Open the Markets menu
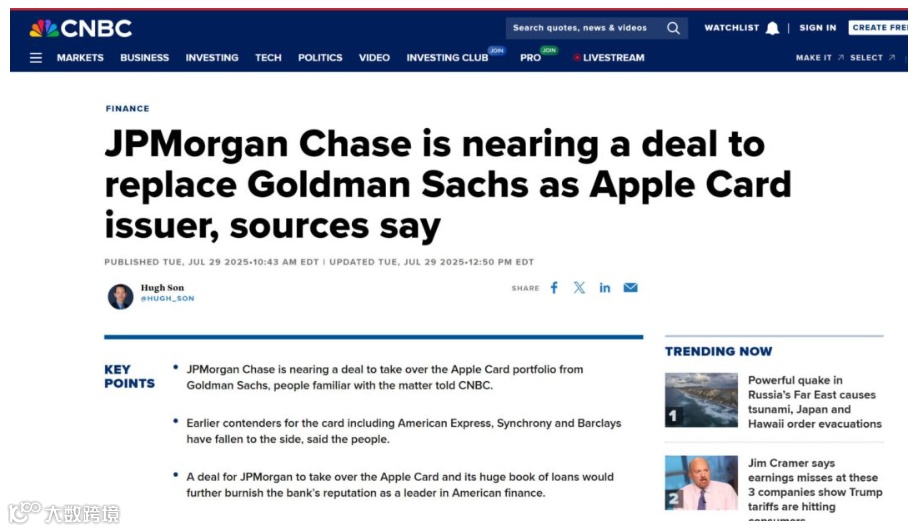 (80, 58)
